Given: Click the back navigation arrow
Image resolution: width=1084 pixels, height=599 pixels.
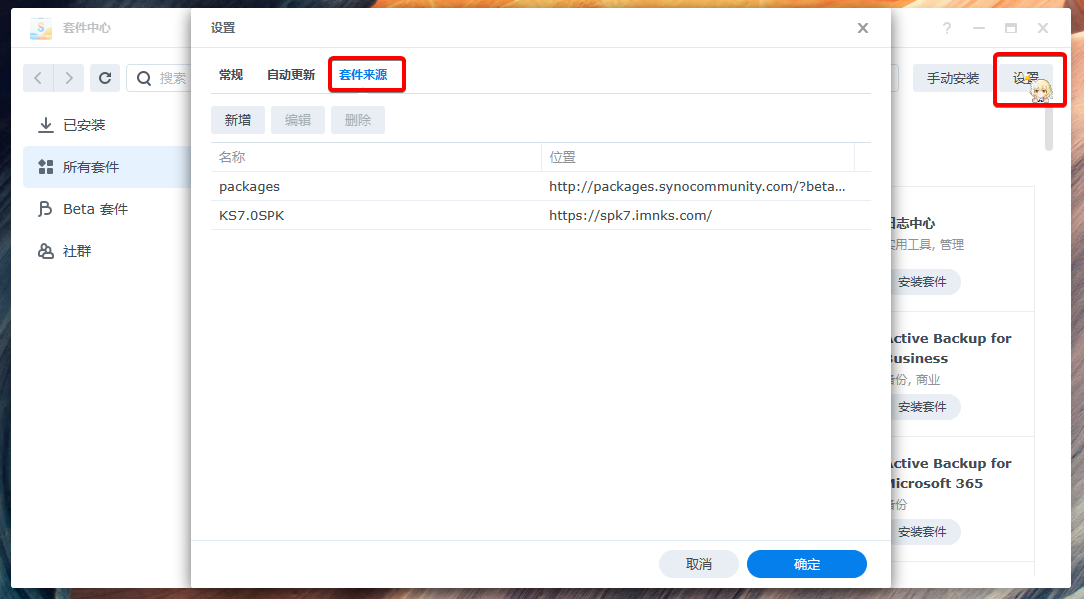Looking at the screenshot, I should tap(39, 78).
